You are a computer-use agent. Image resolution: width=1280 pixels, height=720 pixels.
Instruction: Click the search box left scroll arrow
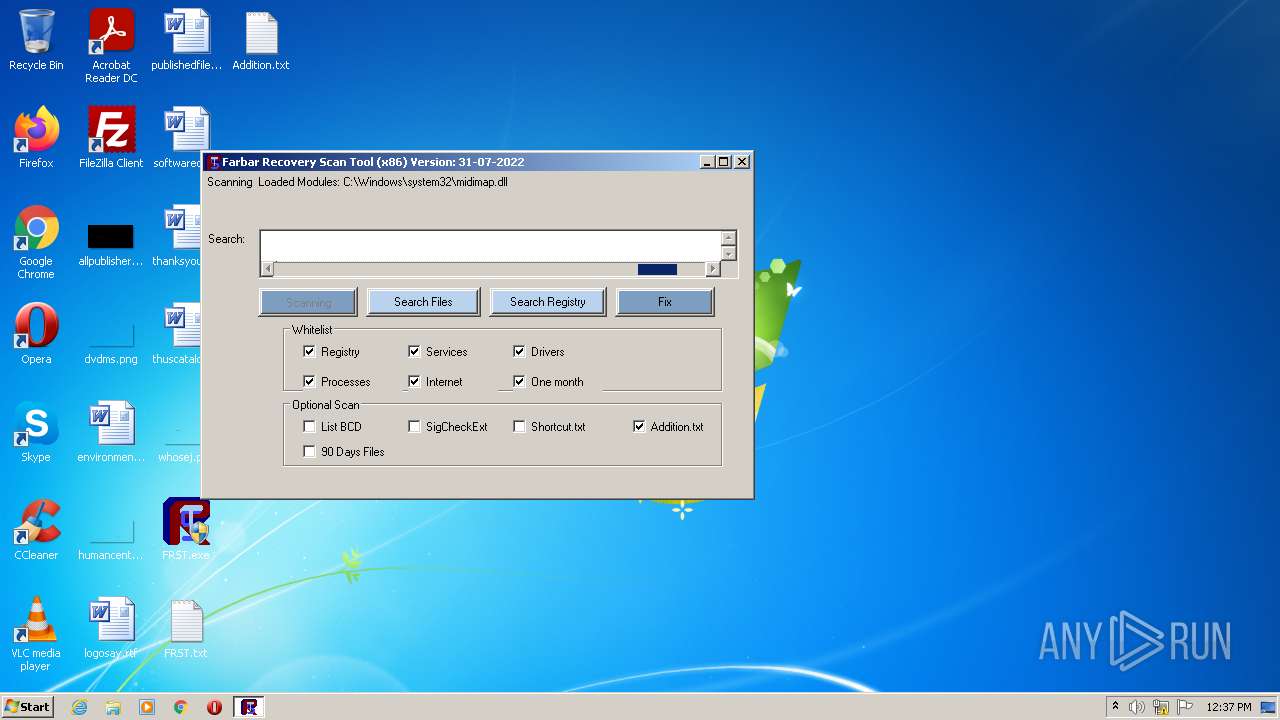267,269
